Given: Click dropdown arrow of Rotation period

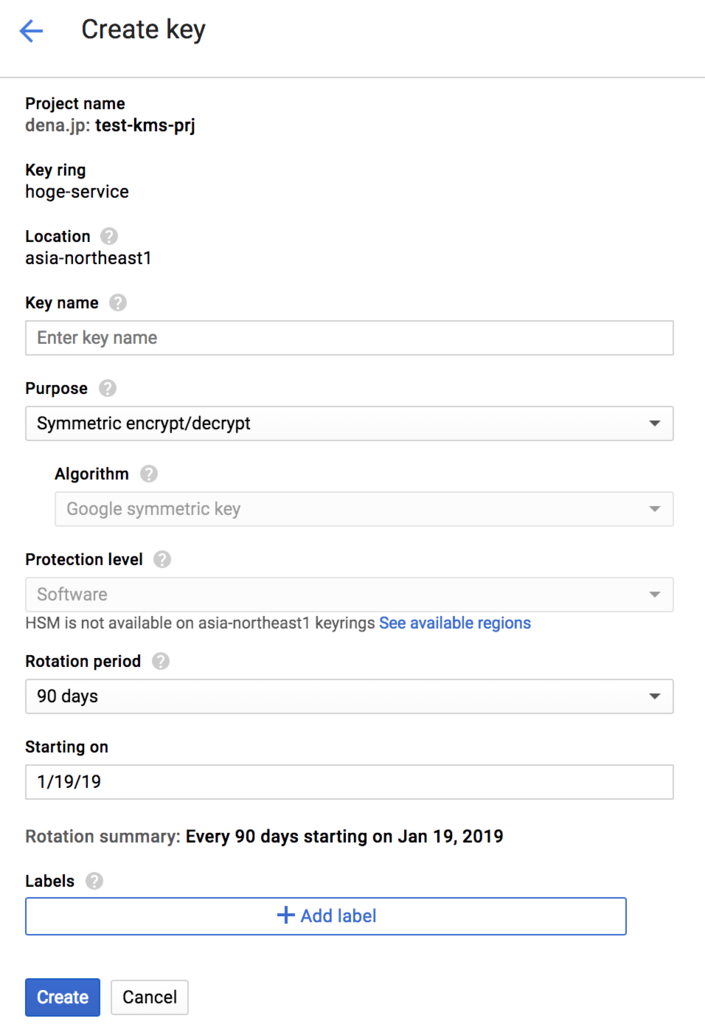Looking at the screenshot, I should click(655, 696).
